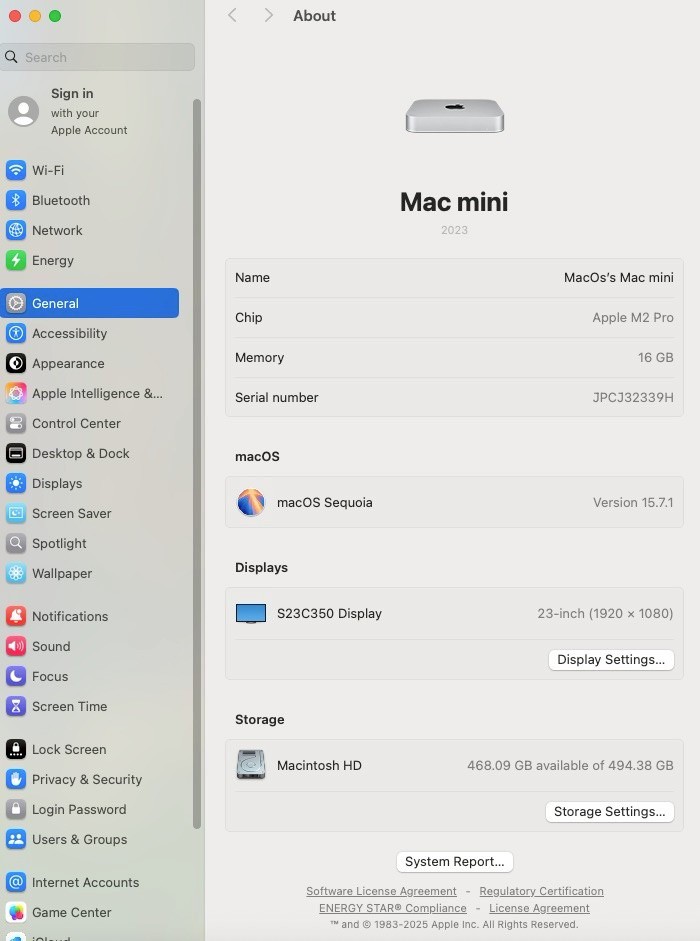700x941 pixels.
Task: Open Users & Groups icon
Action: 16,839
